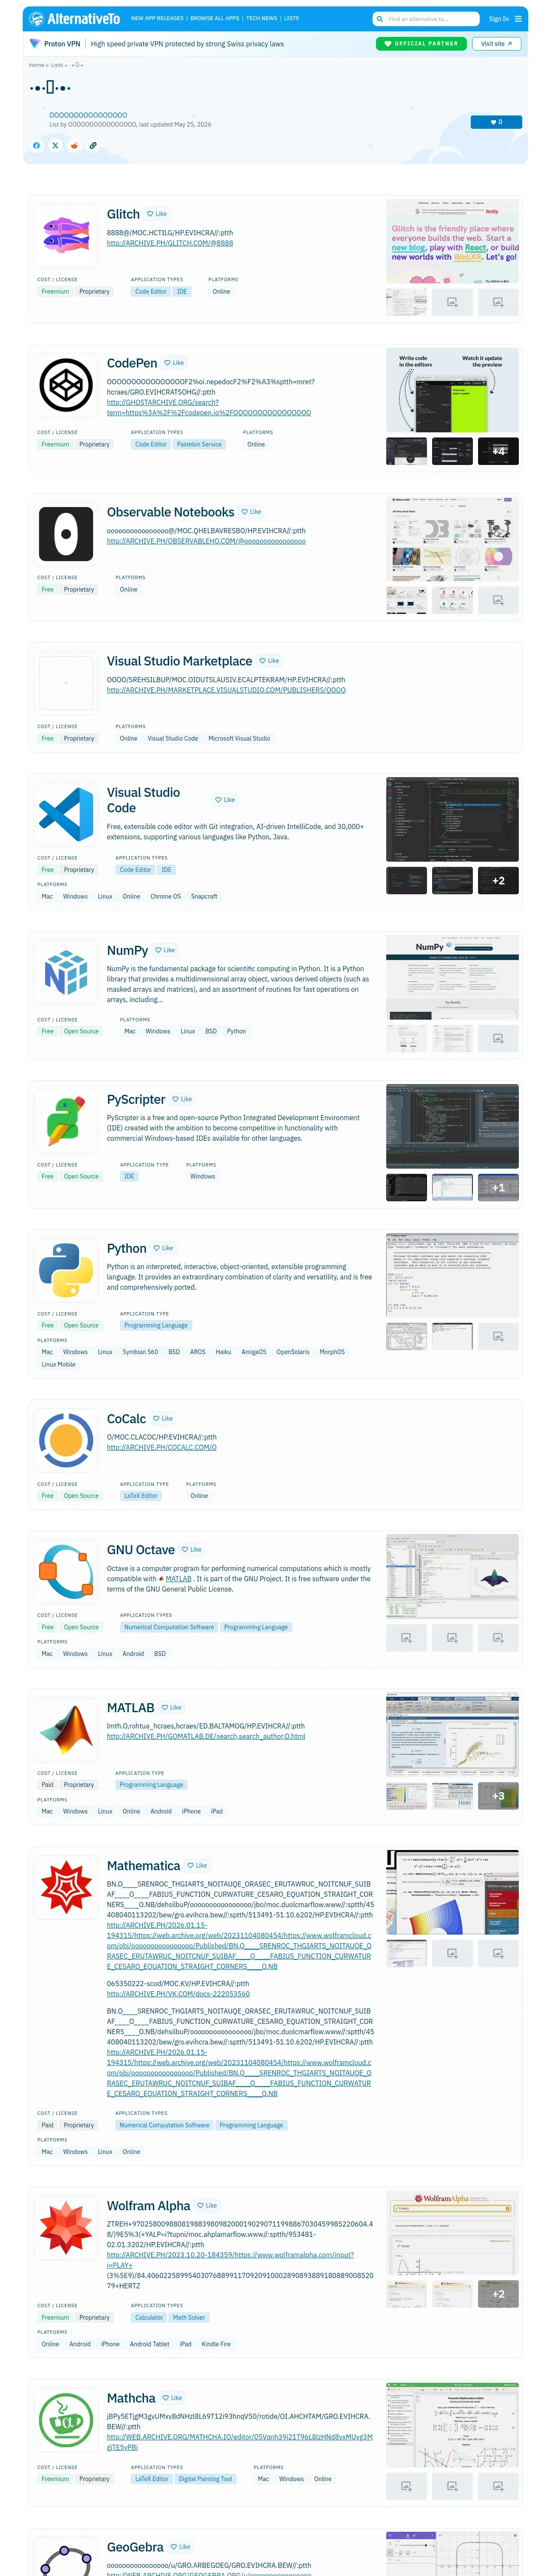Image resolution: width=551 pixels, height=2576 pixels.
Task: Click the heart count button for the list
Action: [x=496, y=122]
